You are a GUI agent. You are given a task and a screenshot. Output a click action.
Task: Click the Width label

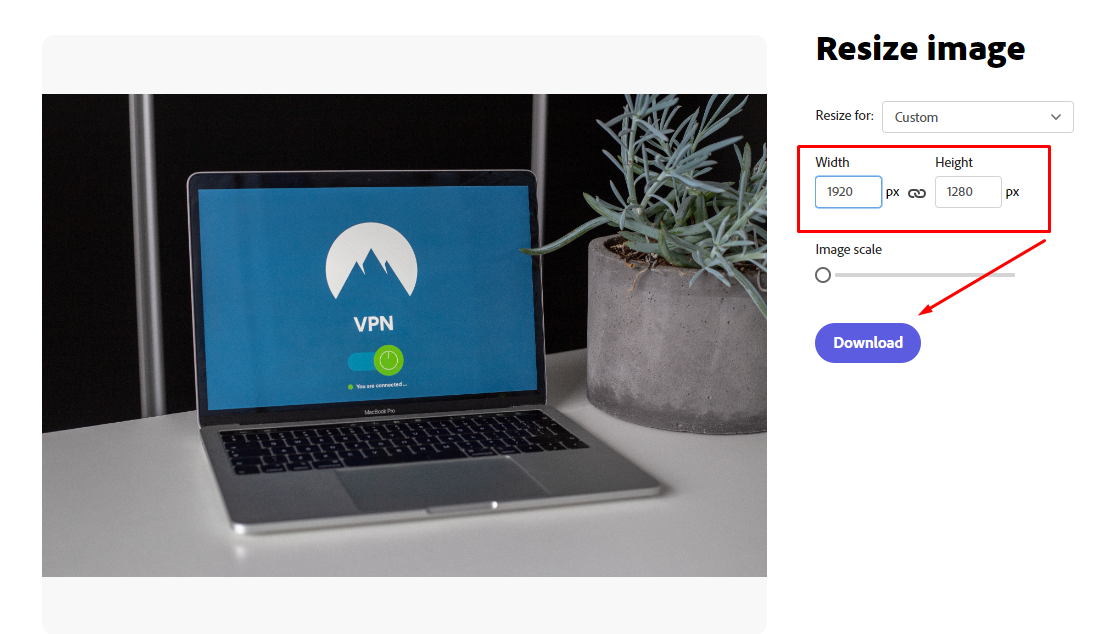coord(832,162)
